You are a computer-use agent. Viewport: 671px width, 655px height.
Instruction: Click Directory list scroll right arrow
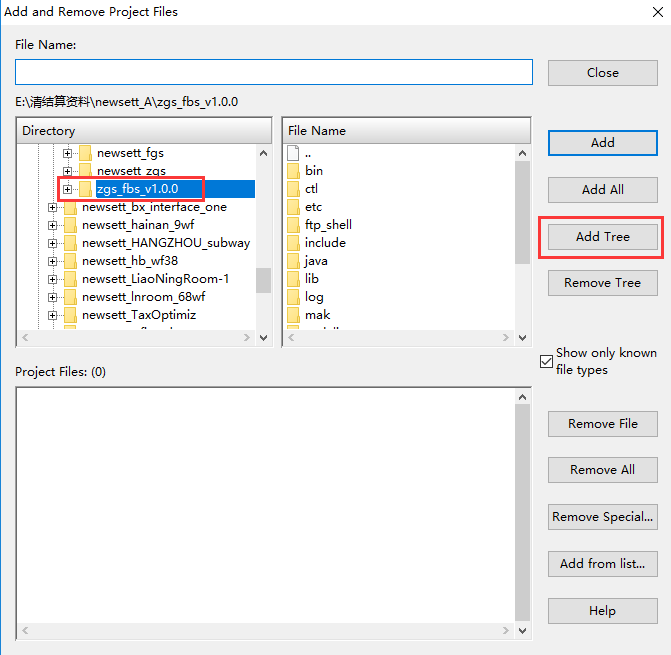pyautogui.click(x=246, y=338)
